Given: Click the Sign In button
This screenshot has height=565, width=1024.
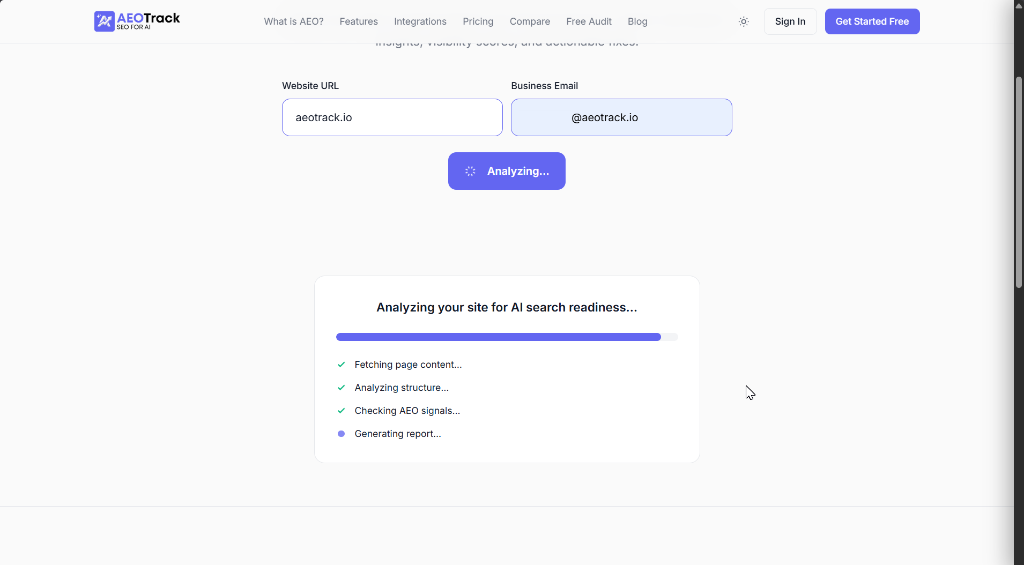Looking at the screenshot, I should point(790,22).
